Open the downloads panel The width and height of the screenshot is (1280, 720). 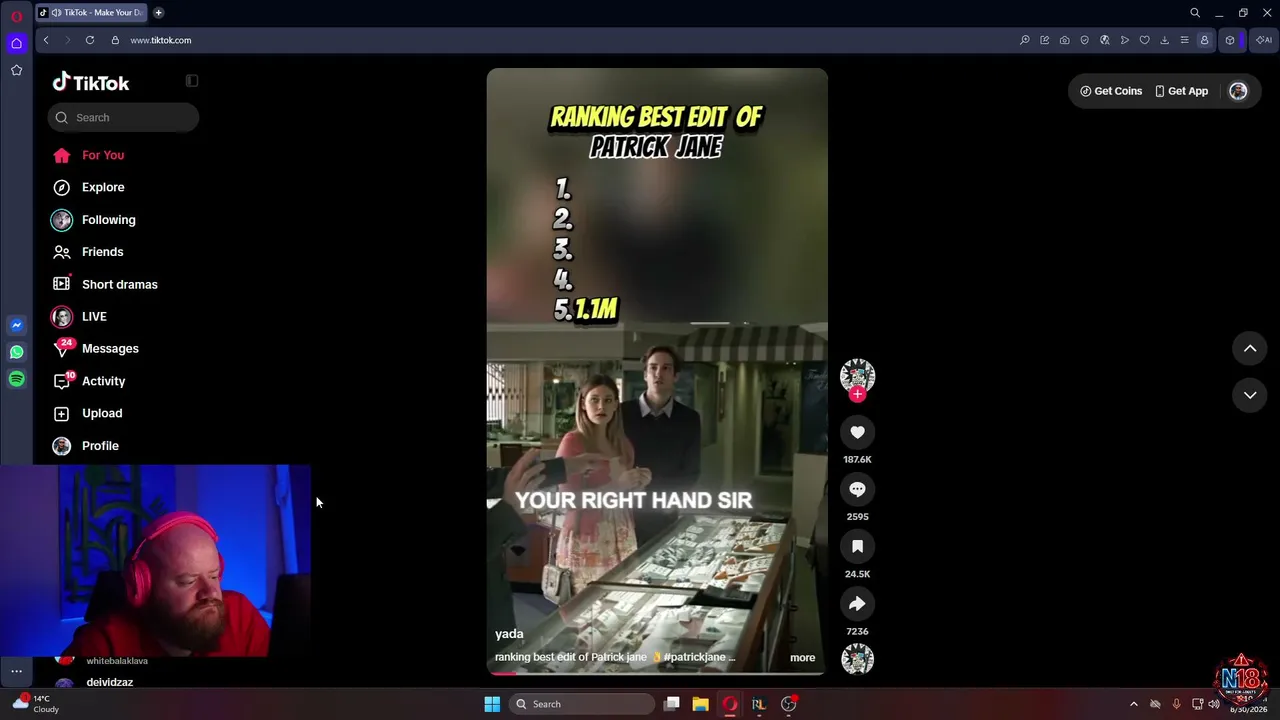pyautogui.click(x=1165, y=40)
